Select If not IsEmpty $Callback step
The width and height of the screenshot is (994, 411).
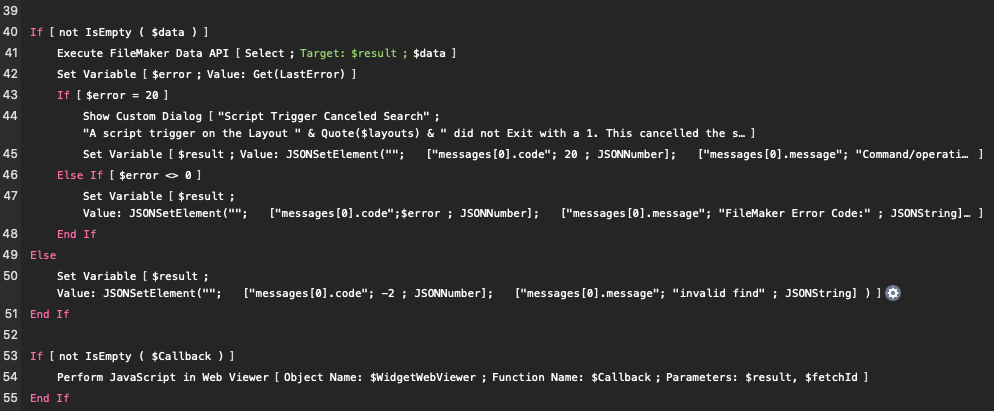(132, 356)
